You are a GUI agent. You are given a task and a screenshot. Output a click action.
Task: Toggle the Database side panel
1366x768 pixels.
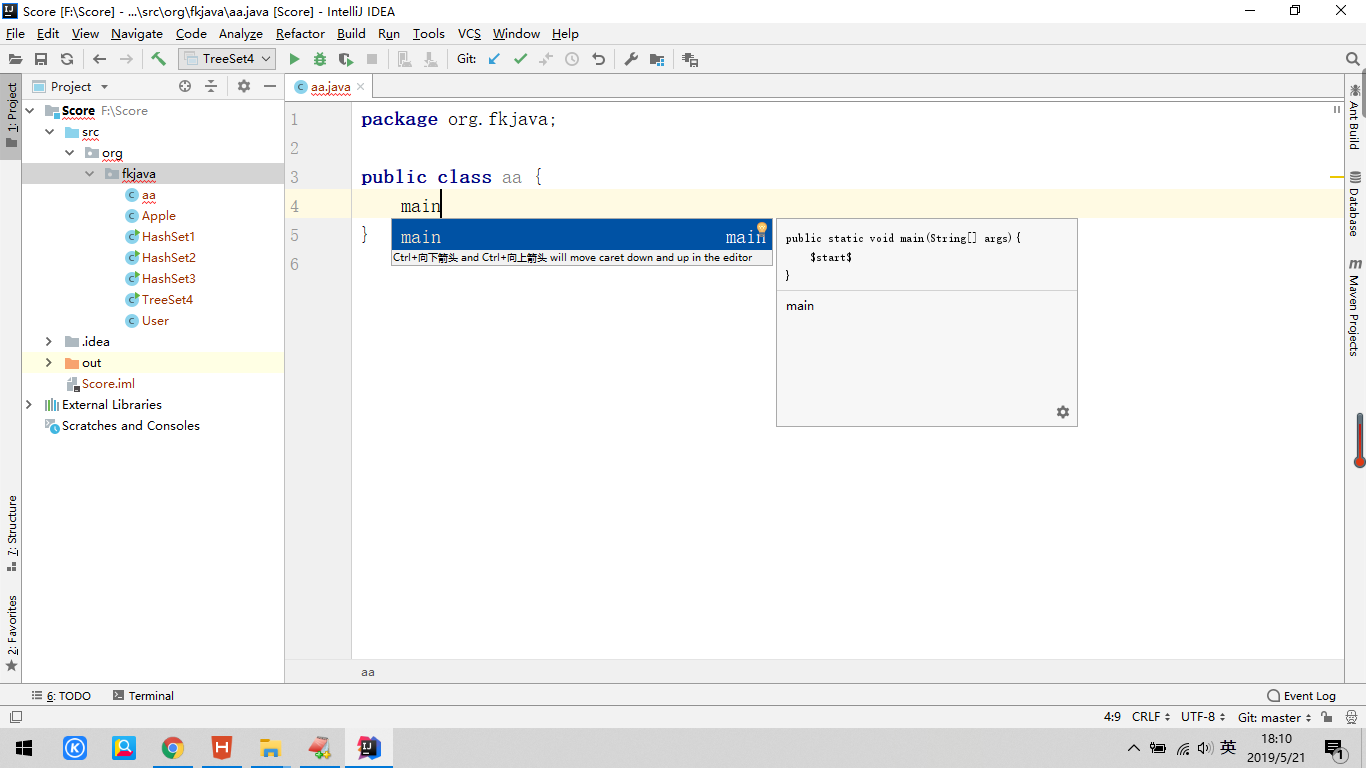click(1355, 203)
